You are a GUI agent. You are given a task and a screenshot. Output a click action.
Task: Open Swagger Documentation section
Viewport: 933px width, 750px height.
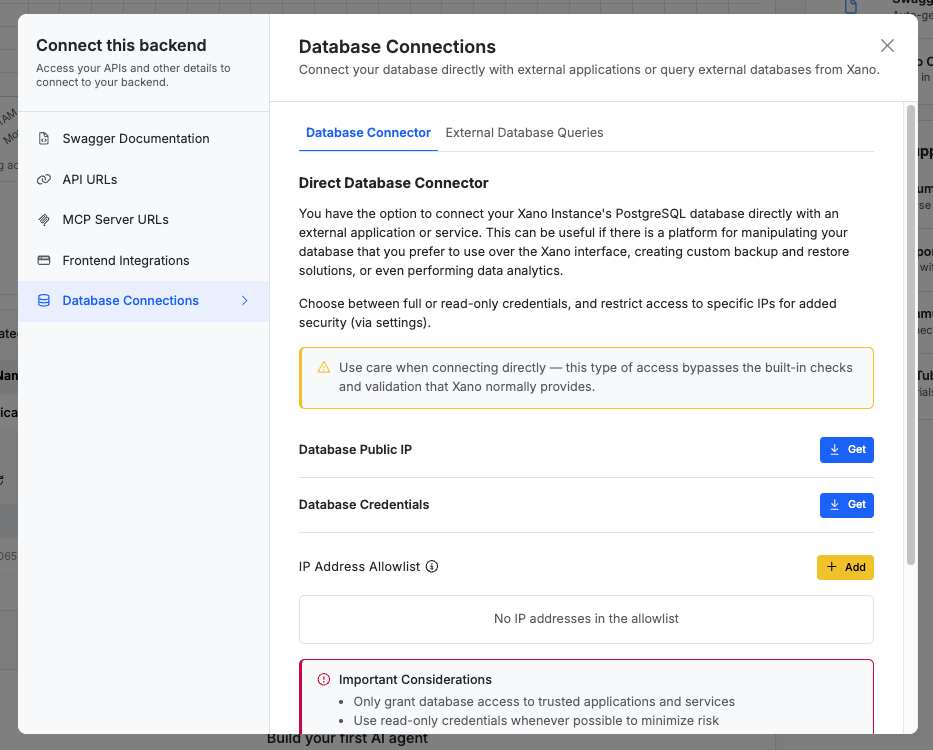[143, 139]
